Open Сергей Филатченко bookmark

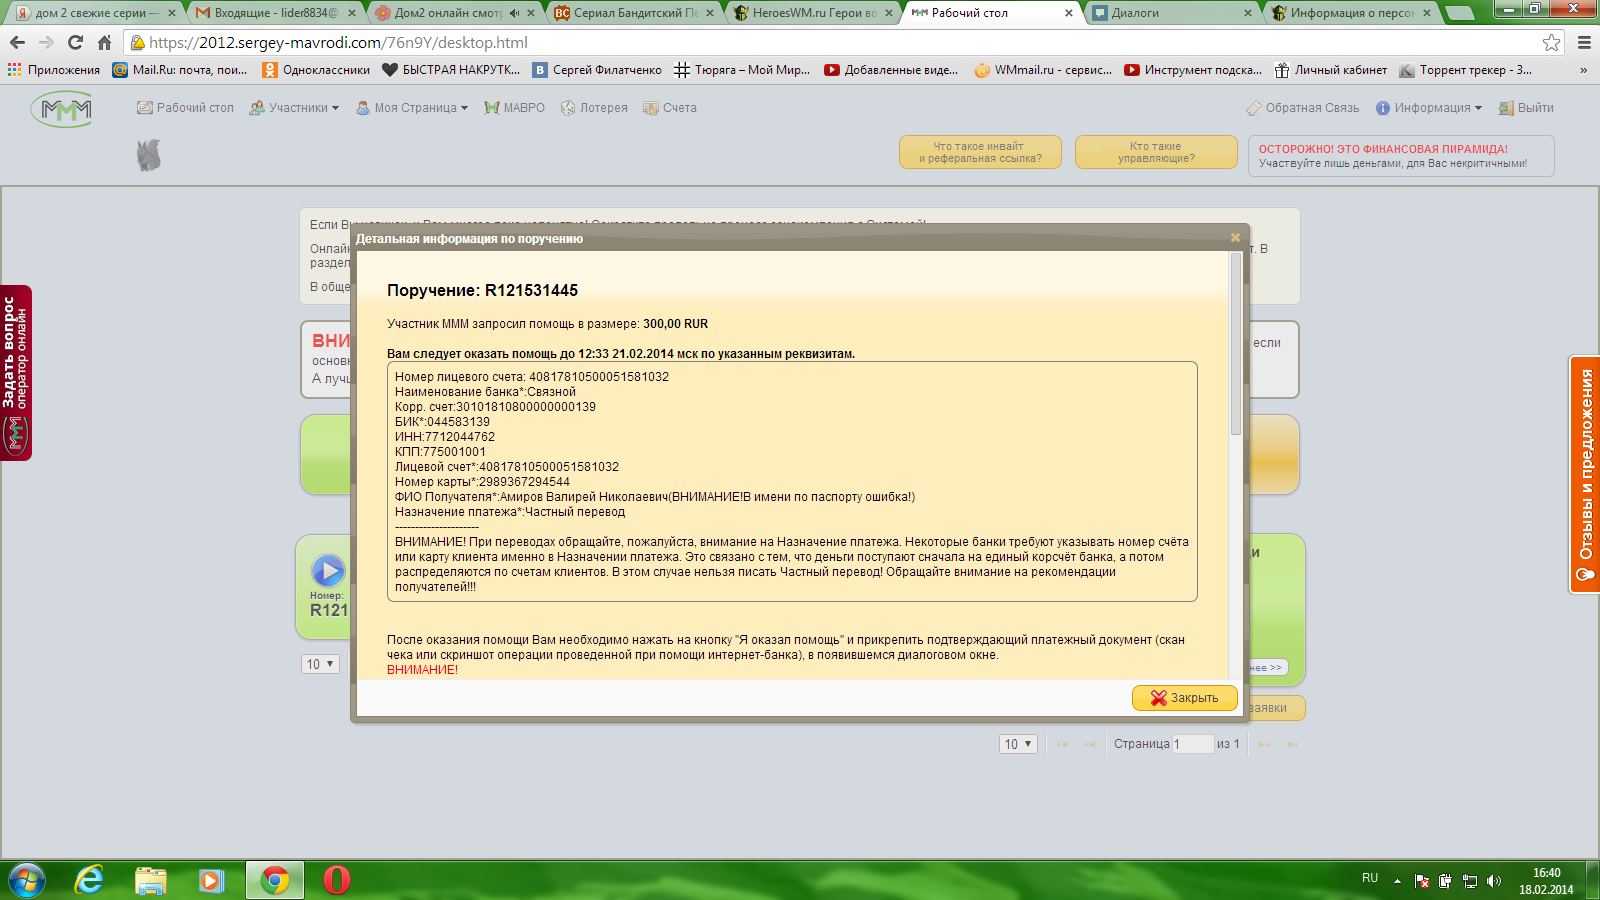(x=597, y=70)
